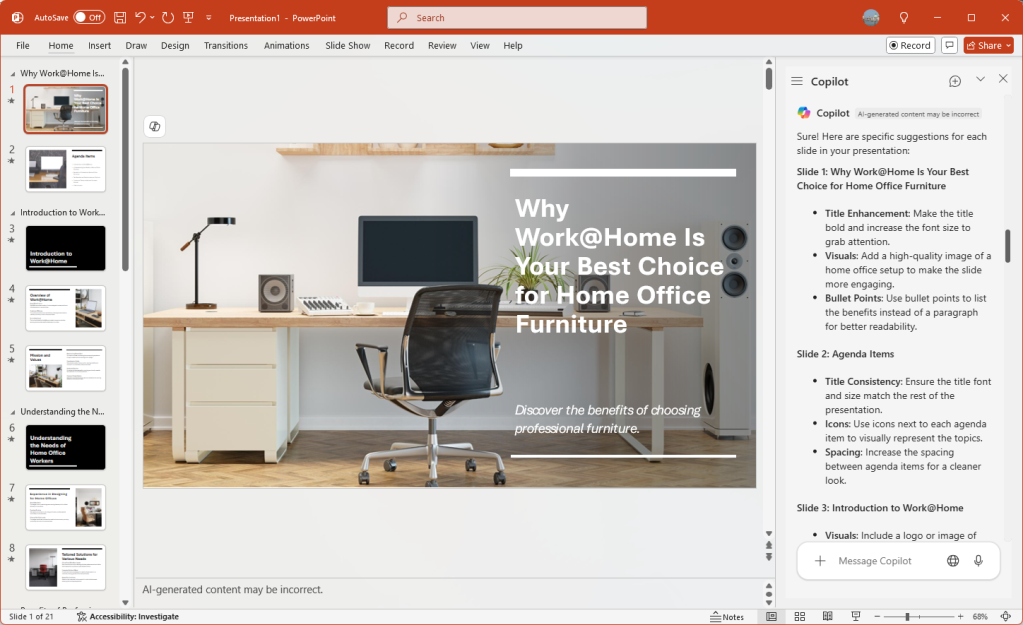Collapse the 'Understanding the N...' section
1023x625 pixels.
click(x=12, y=412)
